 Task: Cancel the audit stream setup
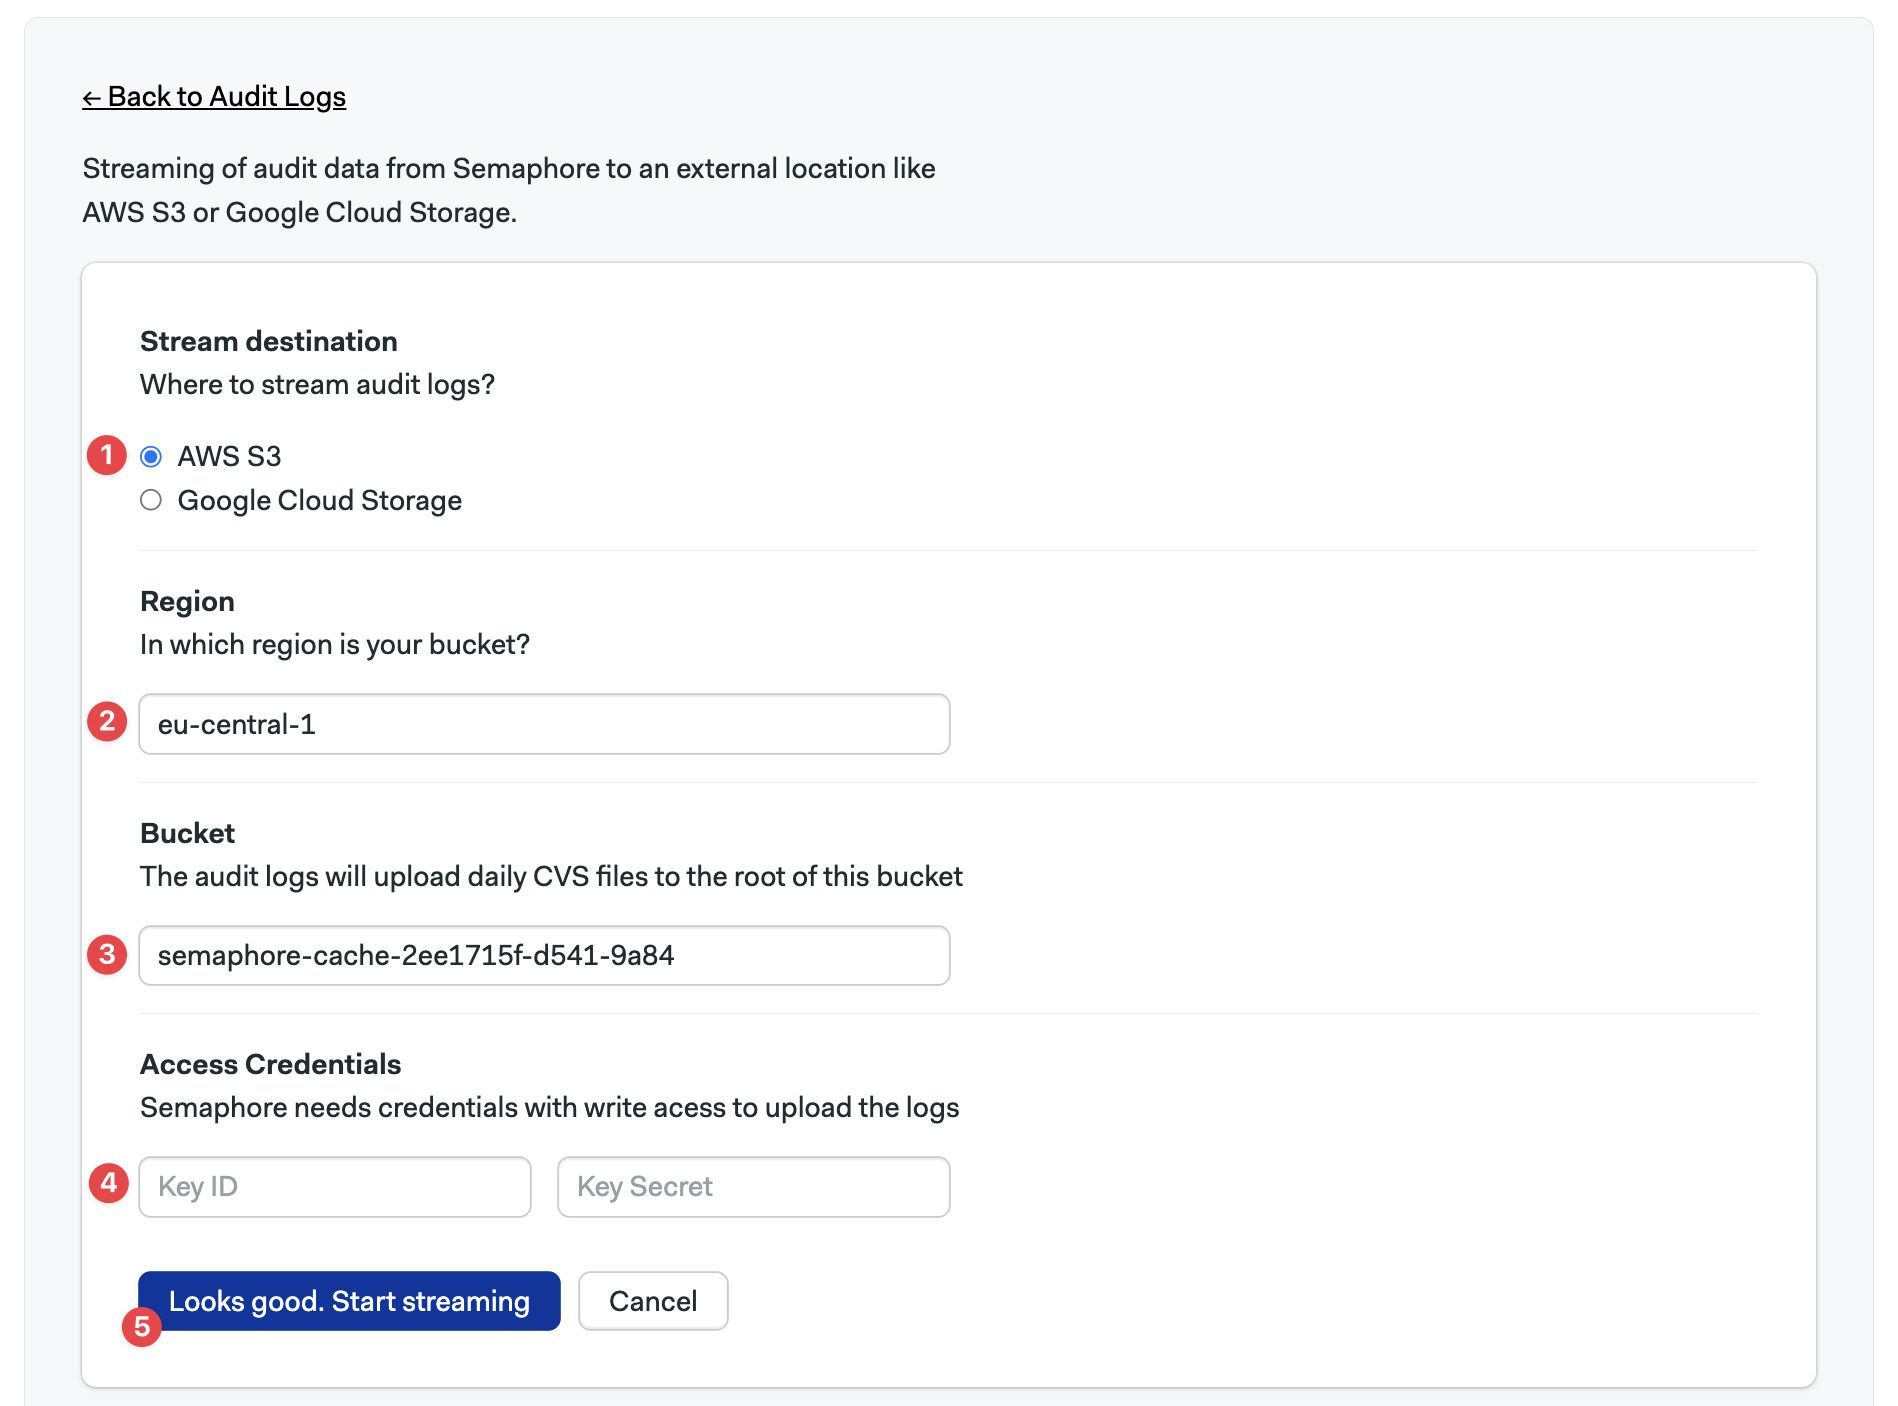tap(653, 1301)
